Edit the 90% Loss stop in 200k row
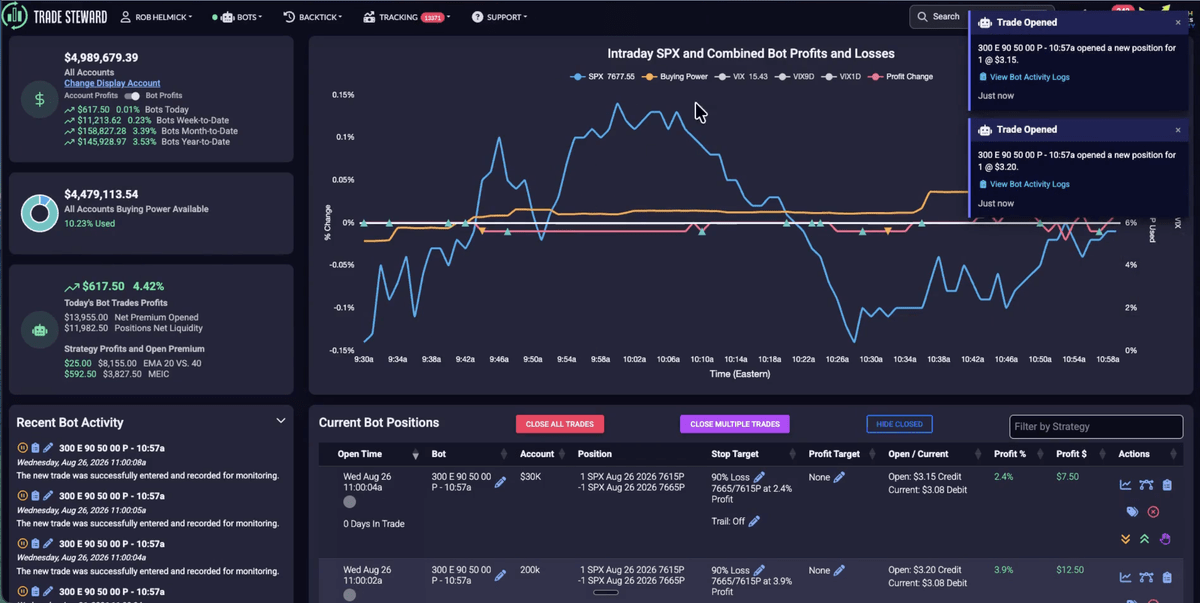1200x603 pixels. pos(759,570)
